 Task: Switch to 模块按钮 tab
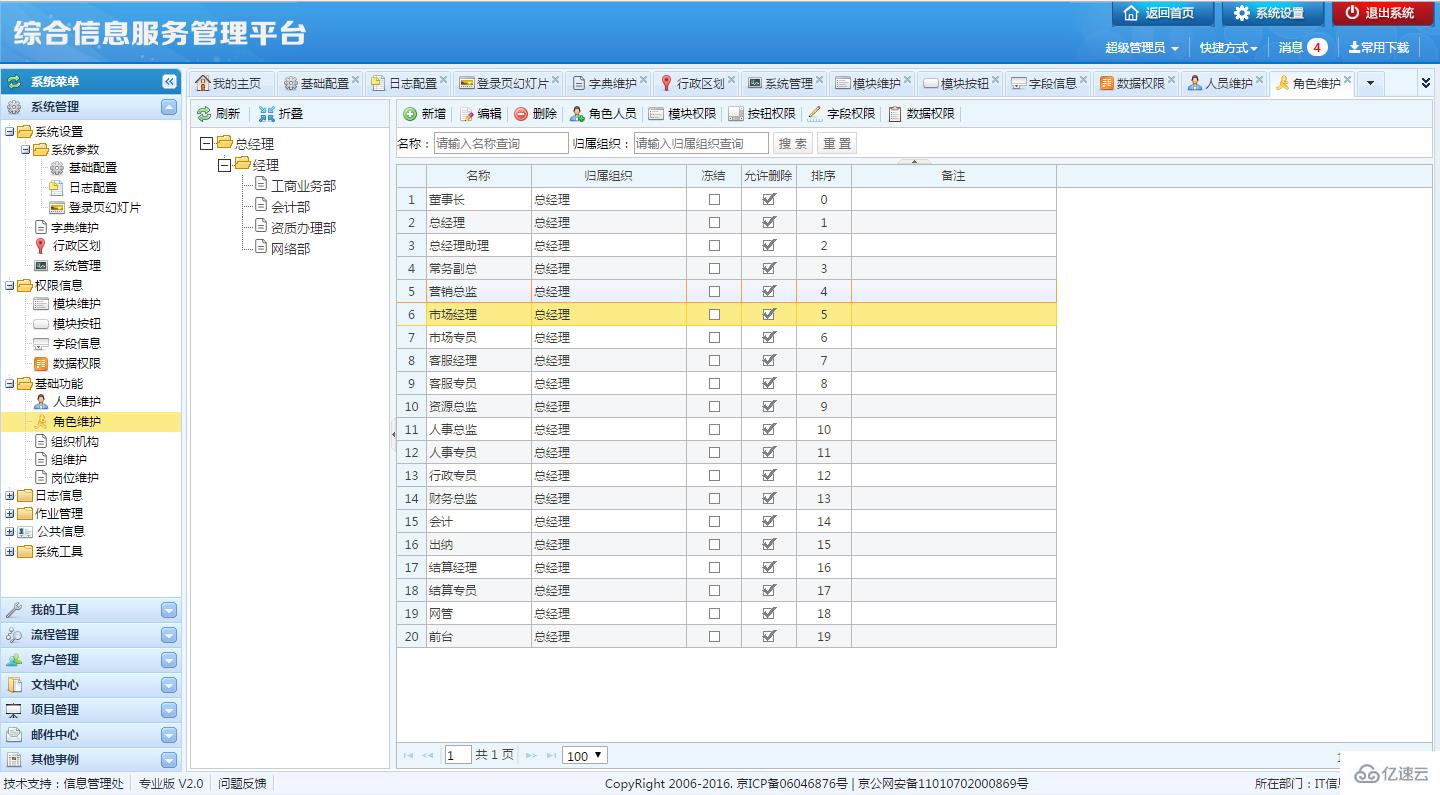pyautogui.click(x=958, y=84)
